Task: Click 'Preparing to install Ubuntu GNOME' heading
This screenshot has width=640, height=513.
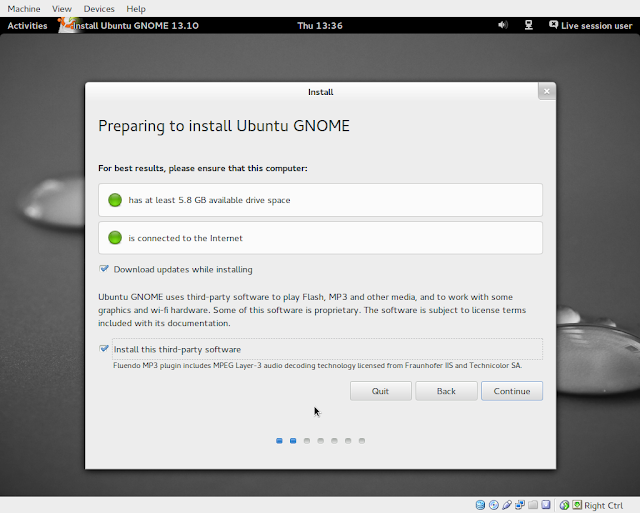Action: [224, 126]
